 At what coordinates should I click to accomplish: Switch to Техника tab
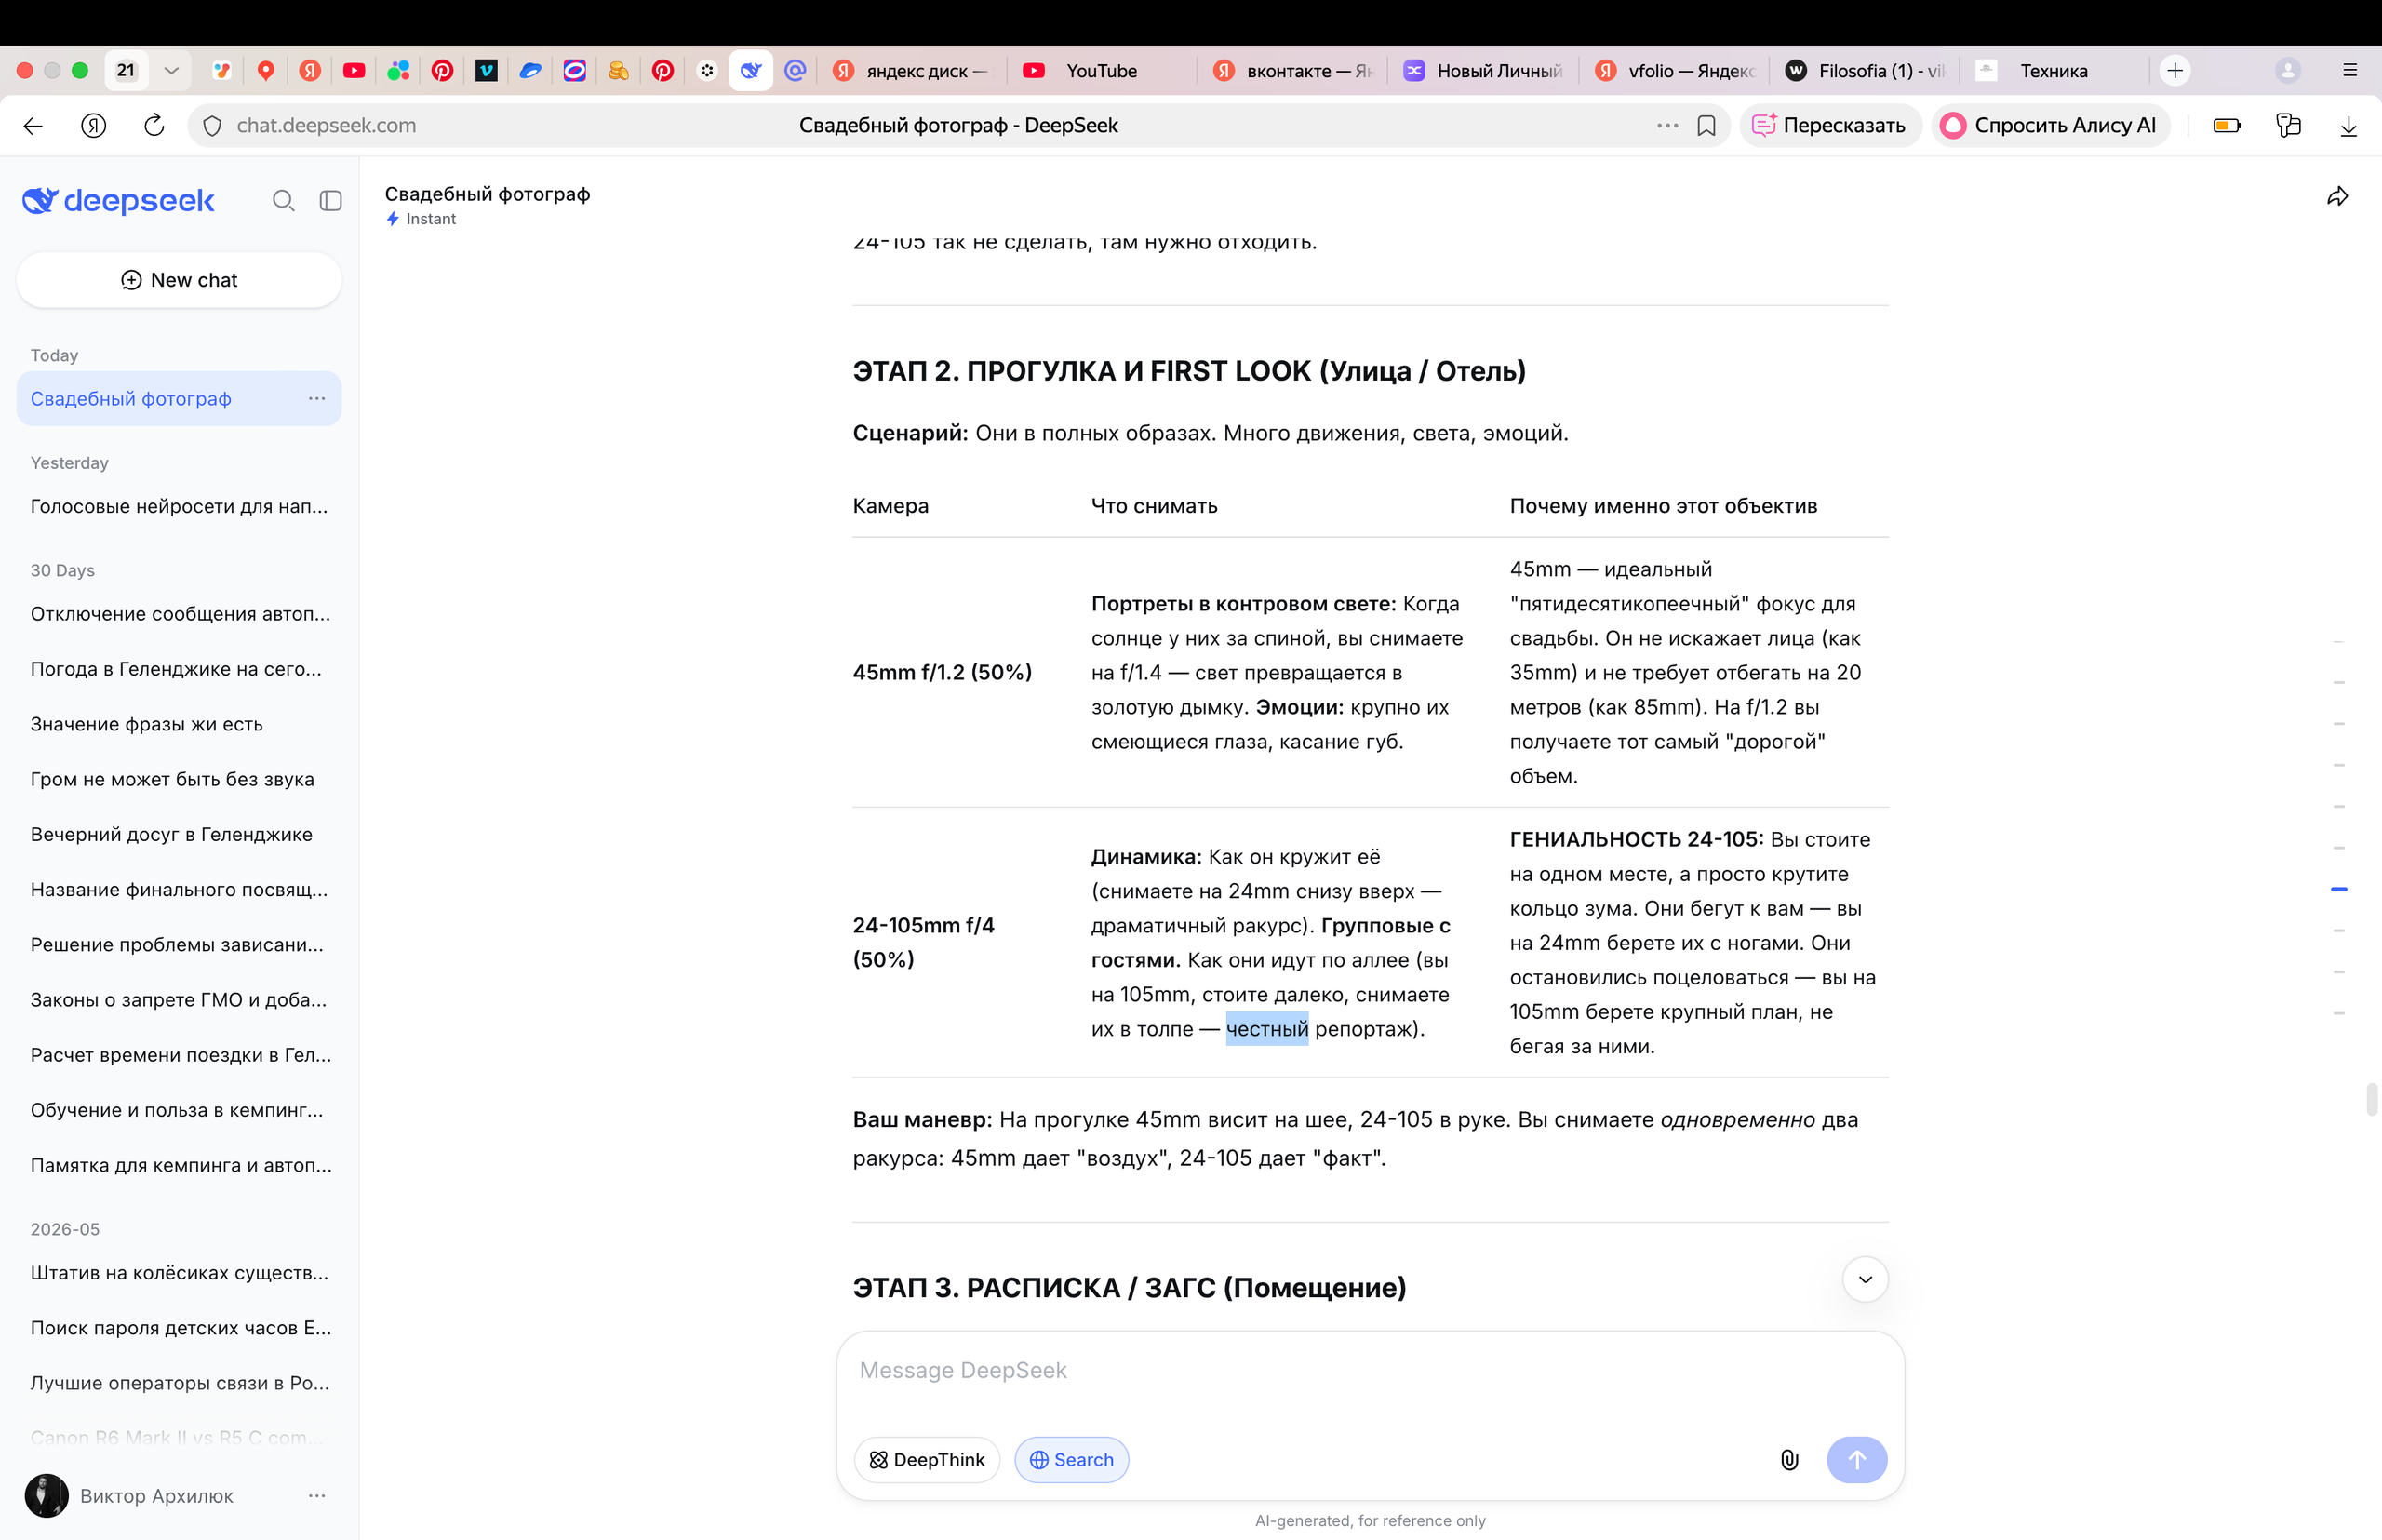click(x=2055, y=71)
